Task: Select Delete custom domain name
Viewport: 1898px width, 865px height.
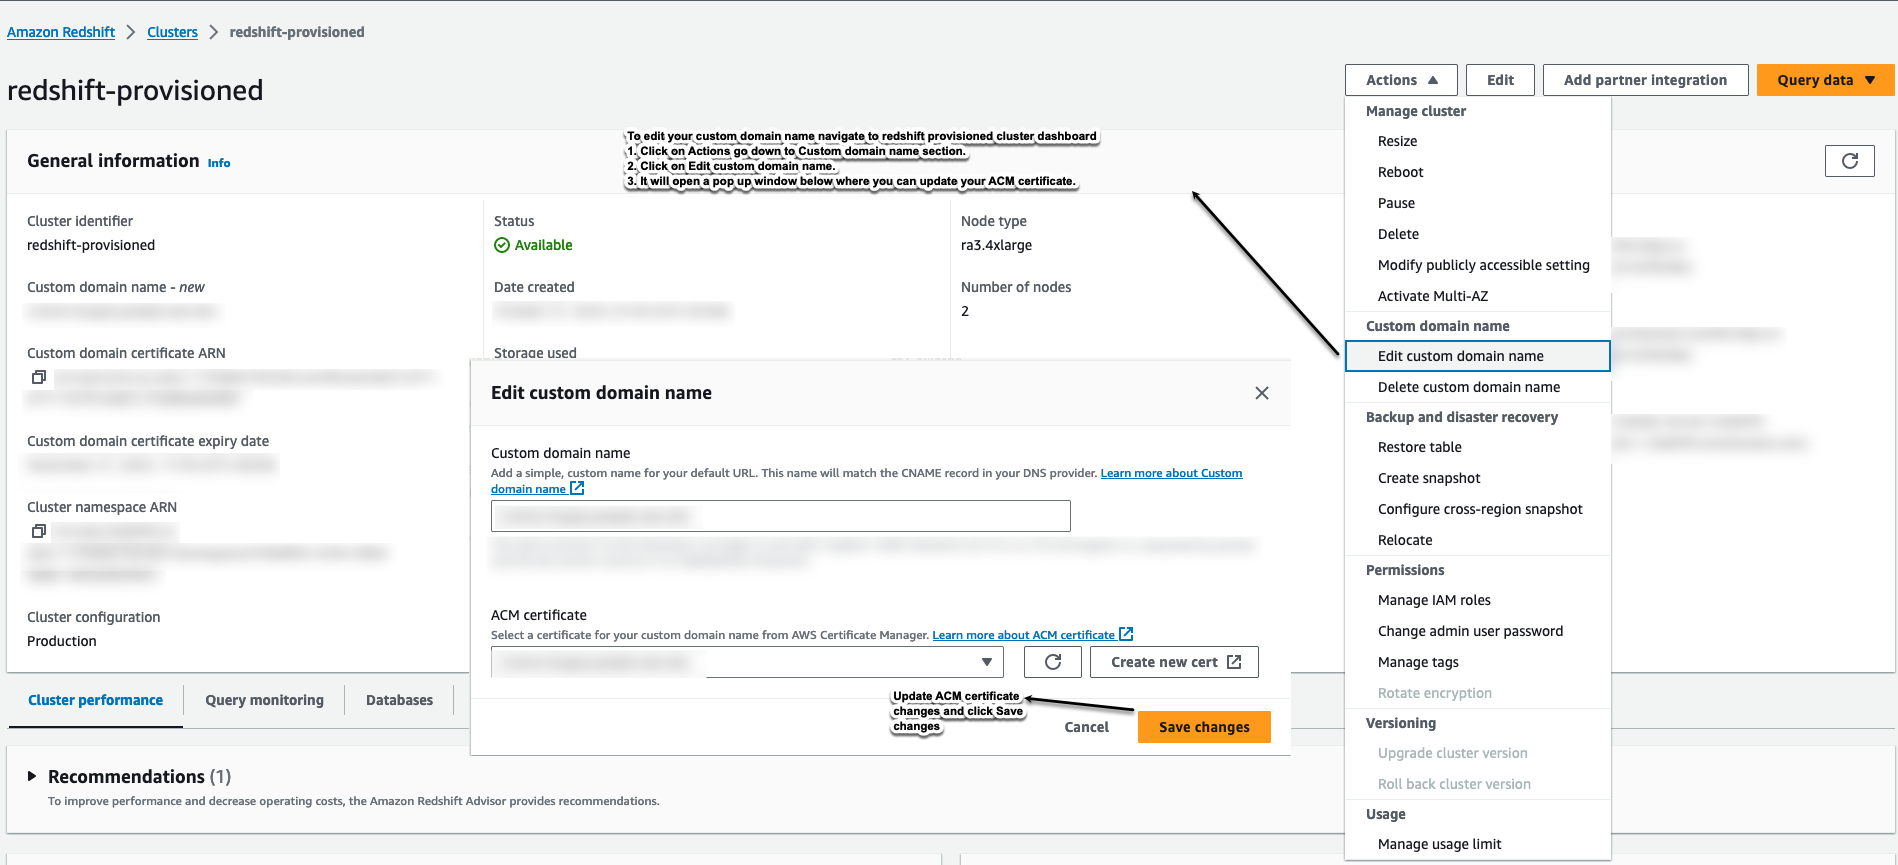Action: click(1478, 387)
